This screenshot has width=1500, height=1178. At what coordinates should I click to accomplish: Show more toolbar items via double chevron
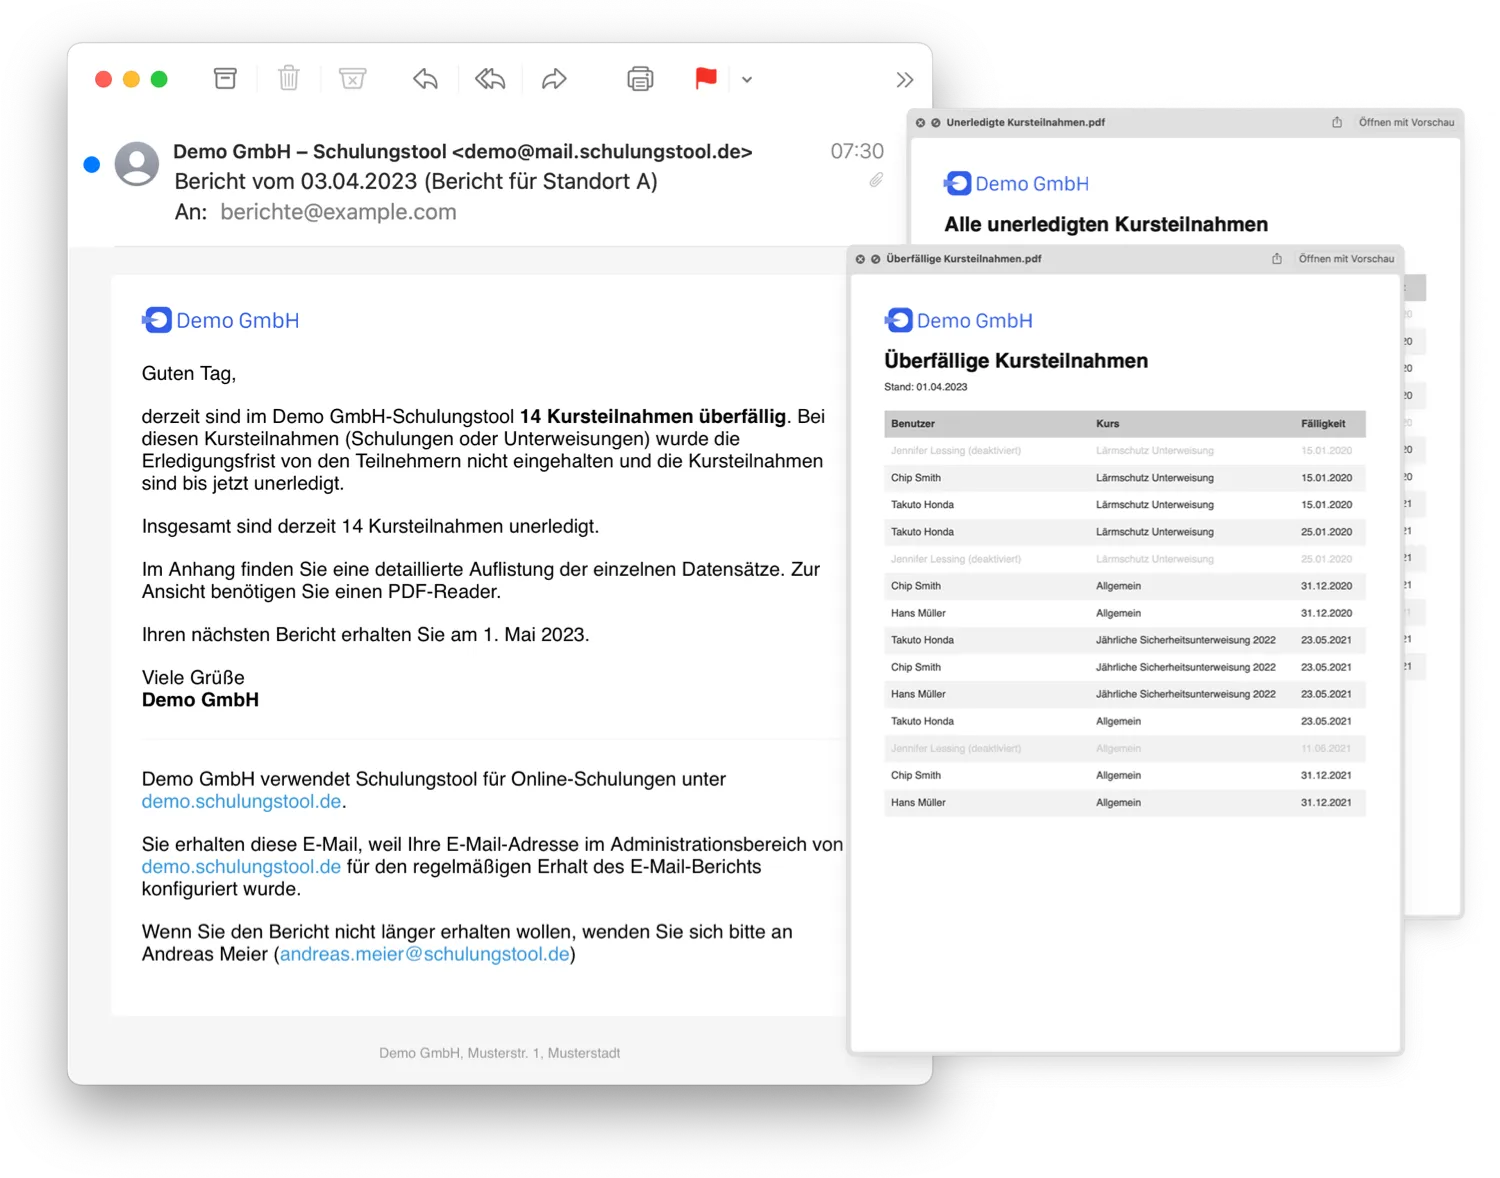[x=905, y=80]
